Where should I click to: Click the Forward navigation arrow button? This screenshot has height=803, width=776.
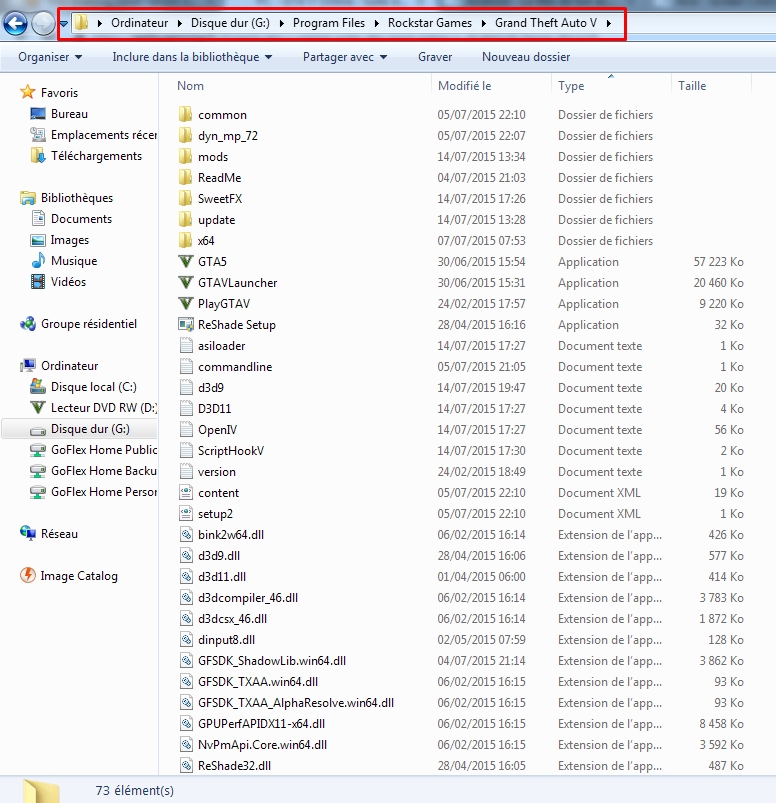pyautogui.click(x=43, y=23)
